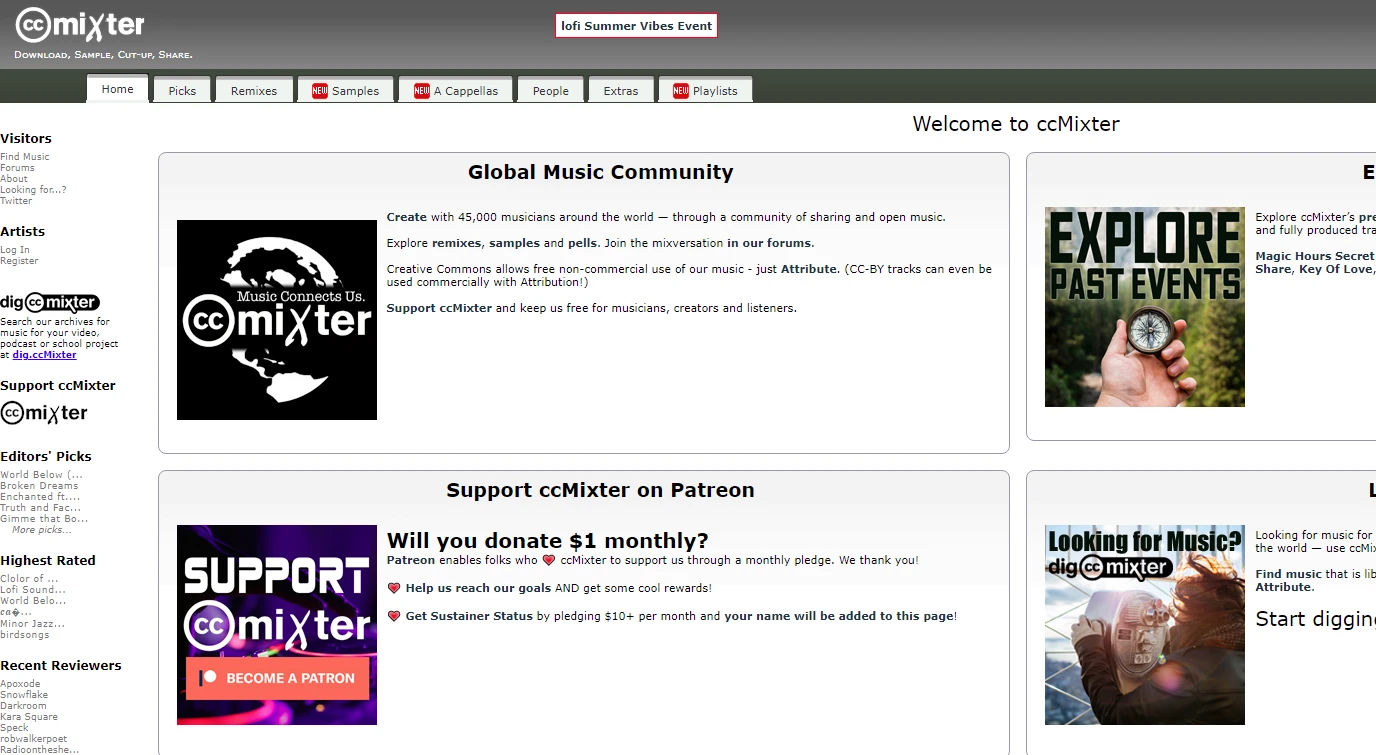
Task: Click the Become a Patron button
Action: [x=277, y=678]
